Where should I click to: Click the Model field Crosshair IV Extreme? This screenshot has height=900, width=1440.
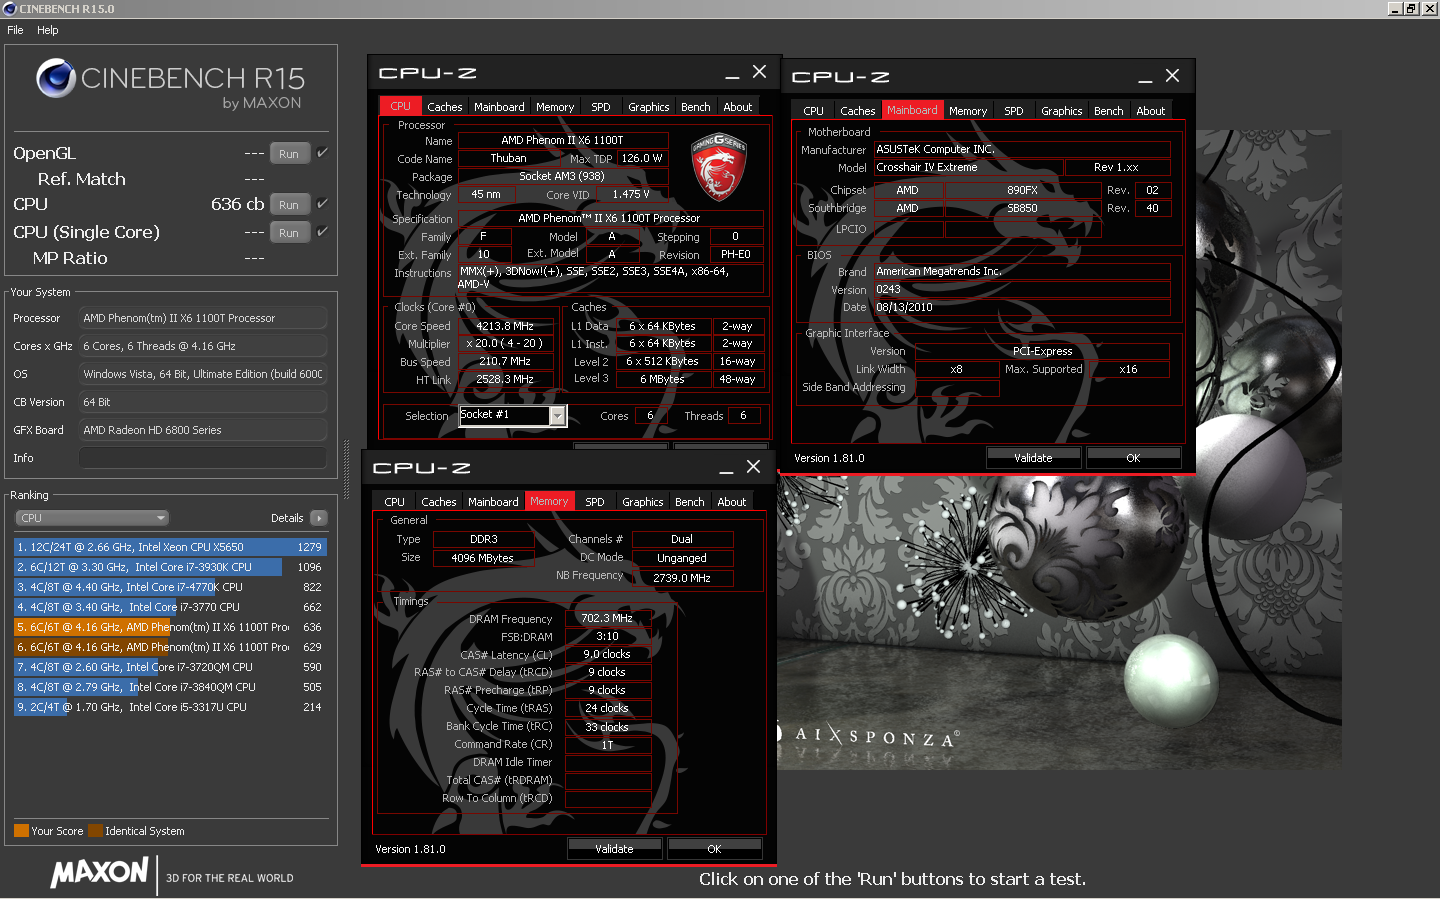968,167
